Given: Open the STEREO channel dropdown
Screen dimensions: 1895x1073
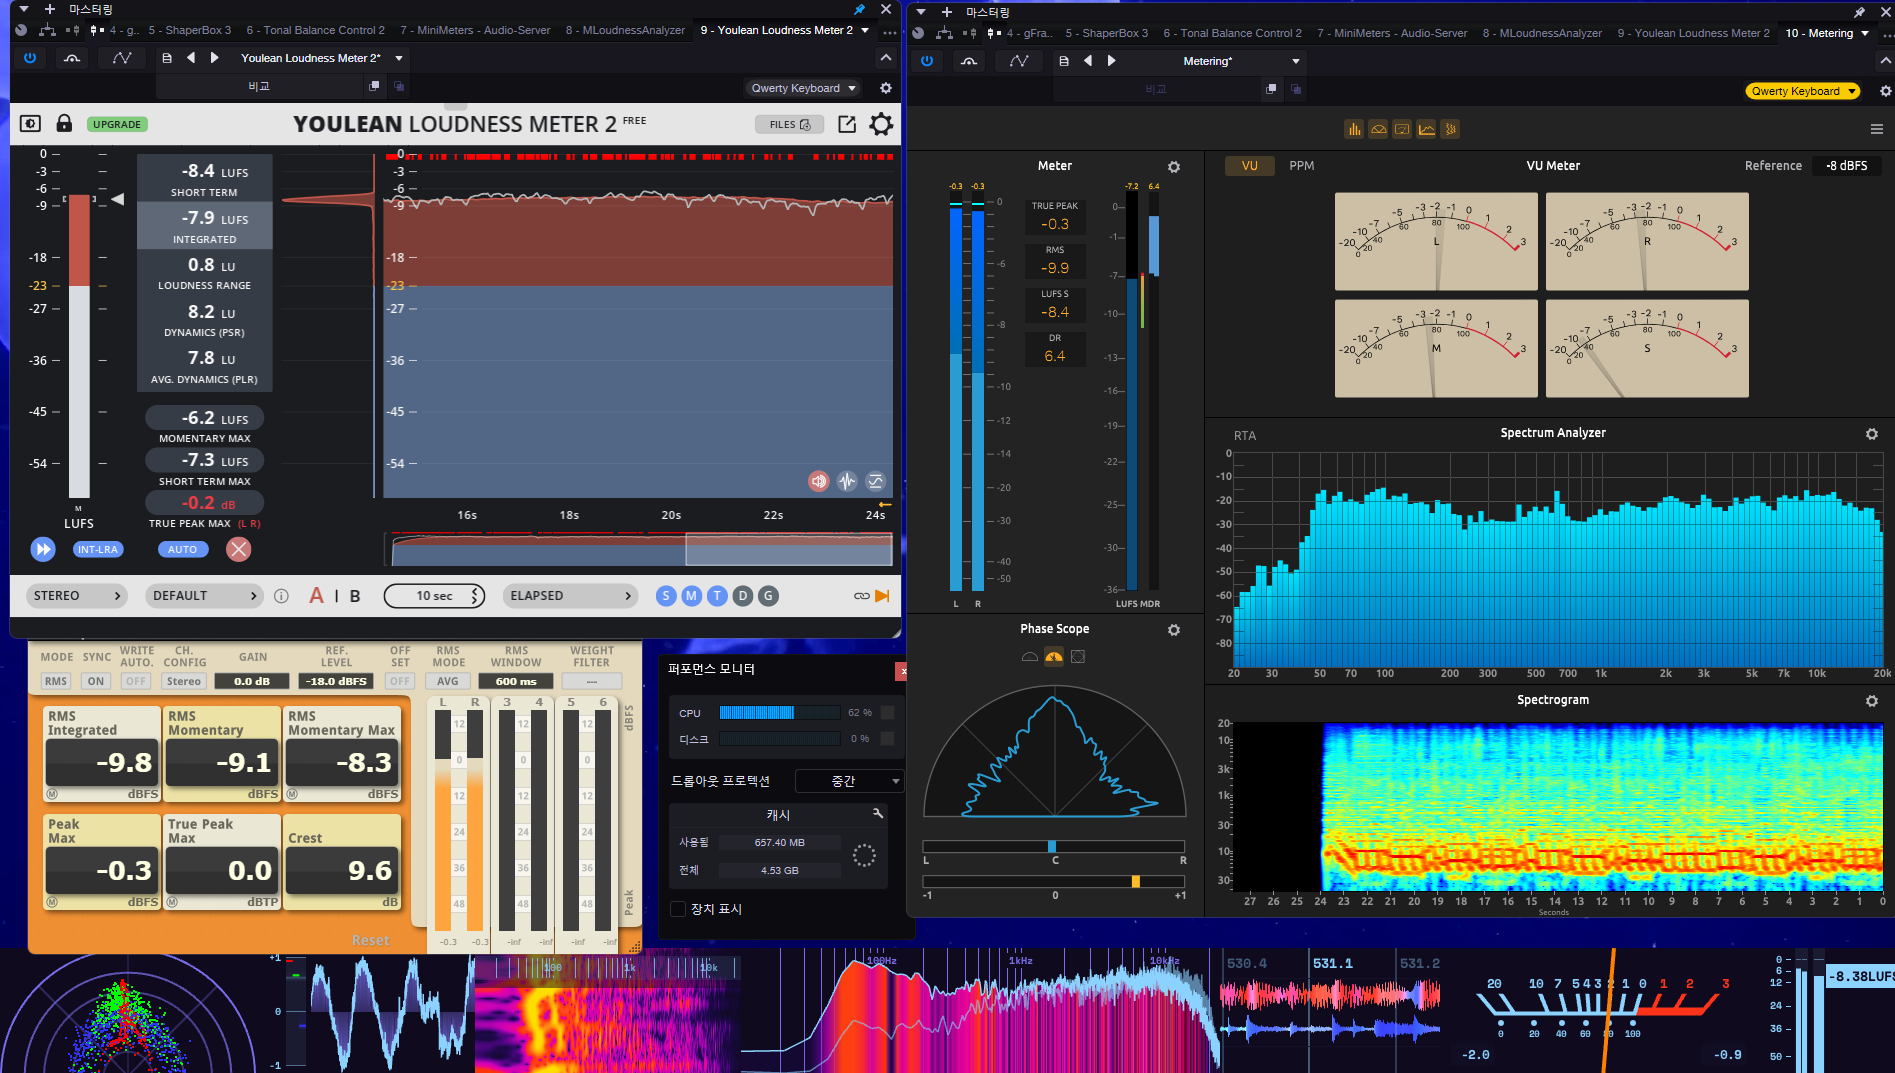Looking at the screenshot, I should coord(77,596).
